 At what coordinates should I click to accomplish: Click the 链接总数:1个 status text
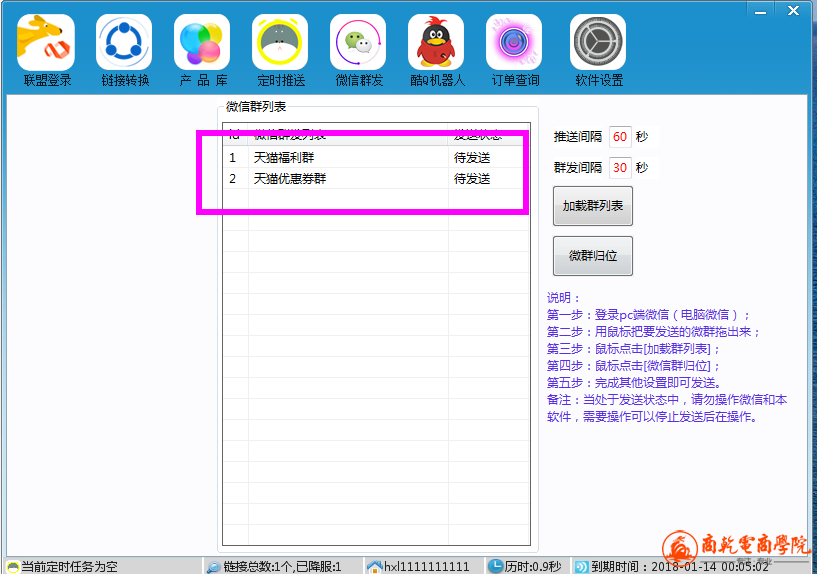(282, 567)
